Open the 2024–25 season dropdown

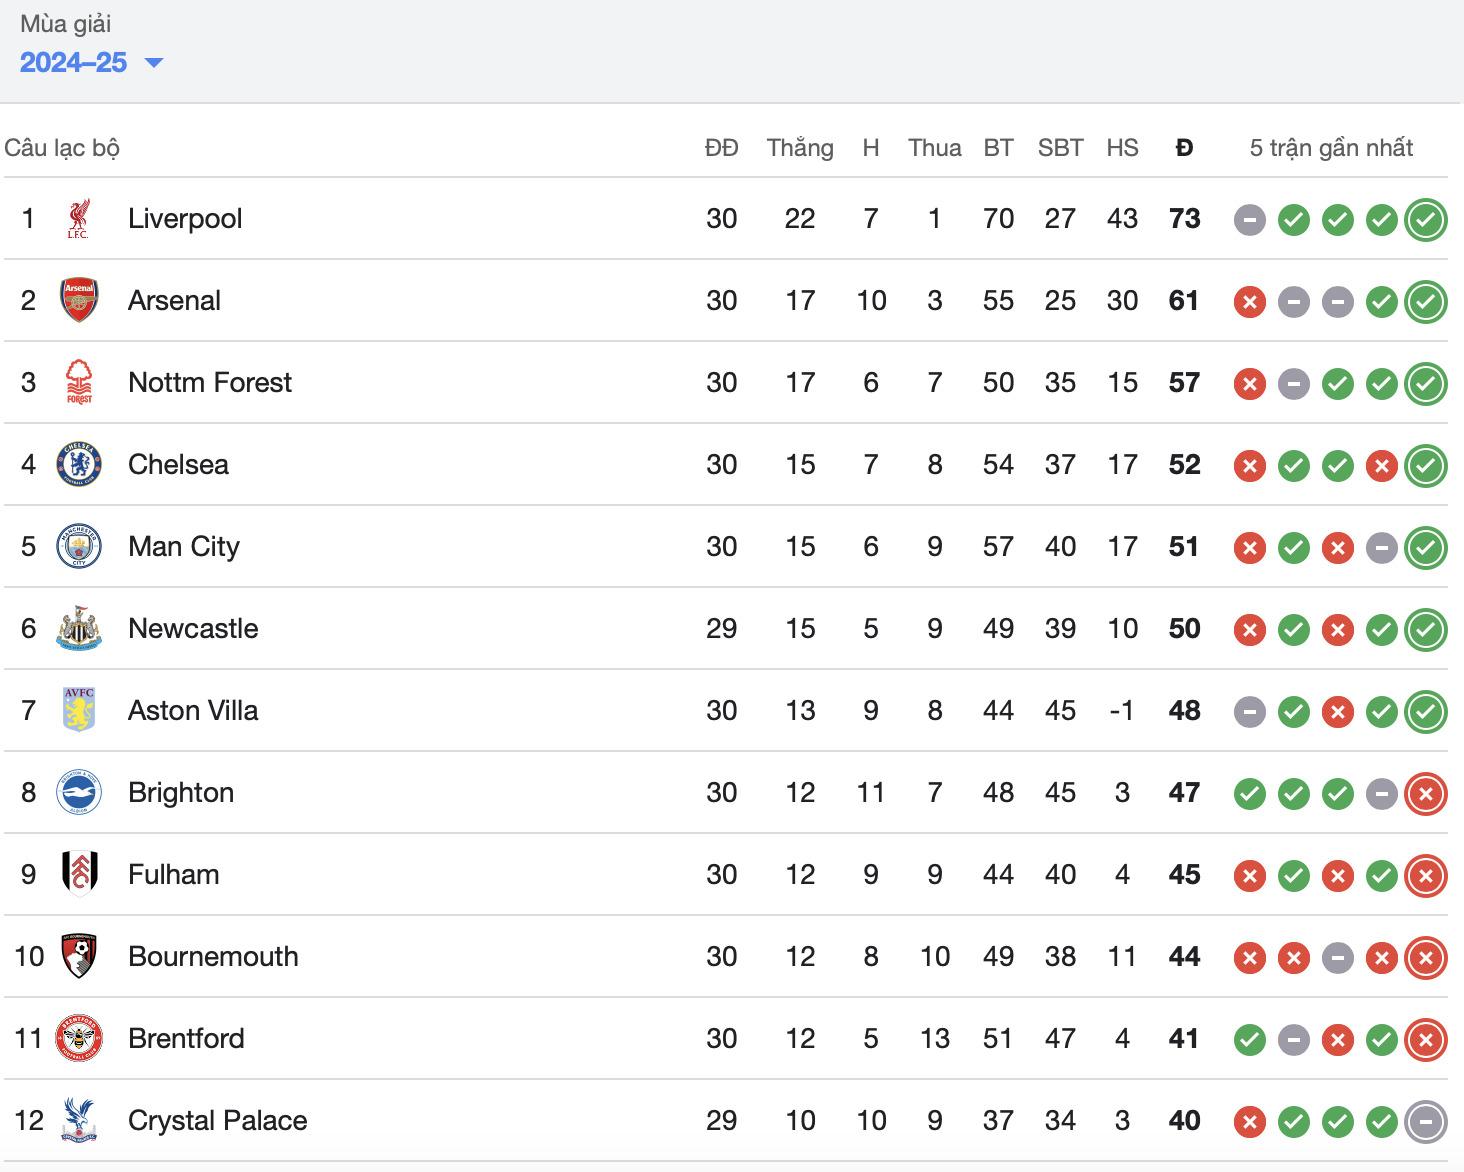point(90,62)
